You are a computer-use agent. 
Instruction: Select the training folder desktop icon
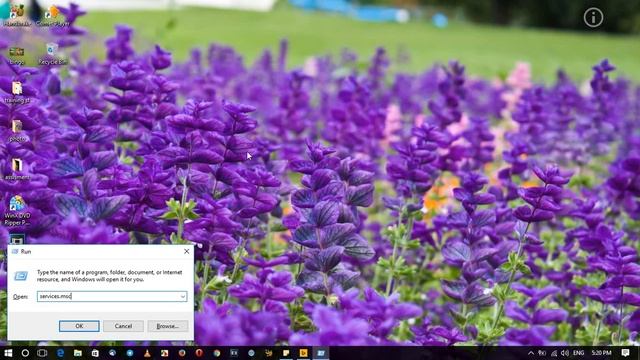(17, 92)
